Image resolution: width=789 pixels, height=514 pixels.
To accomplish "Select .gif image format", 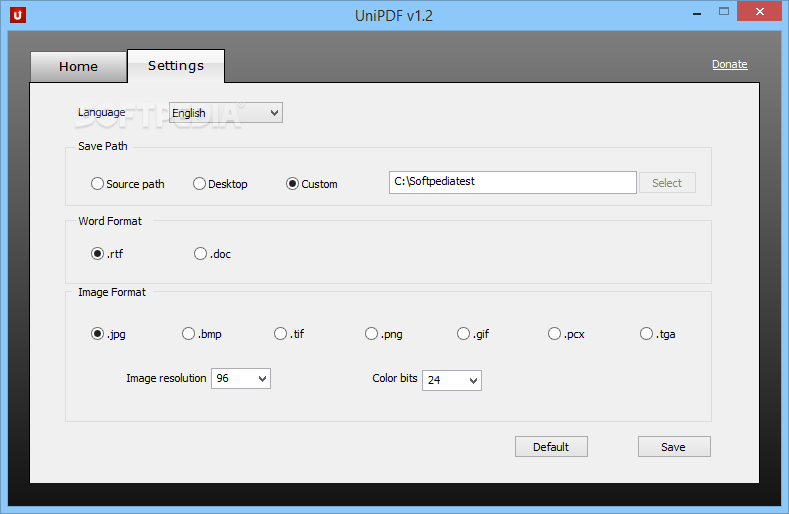I will tap(473, 334).
